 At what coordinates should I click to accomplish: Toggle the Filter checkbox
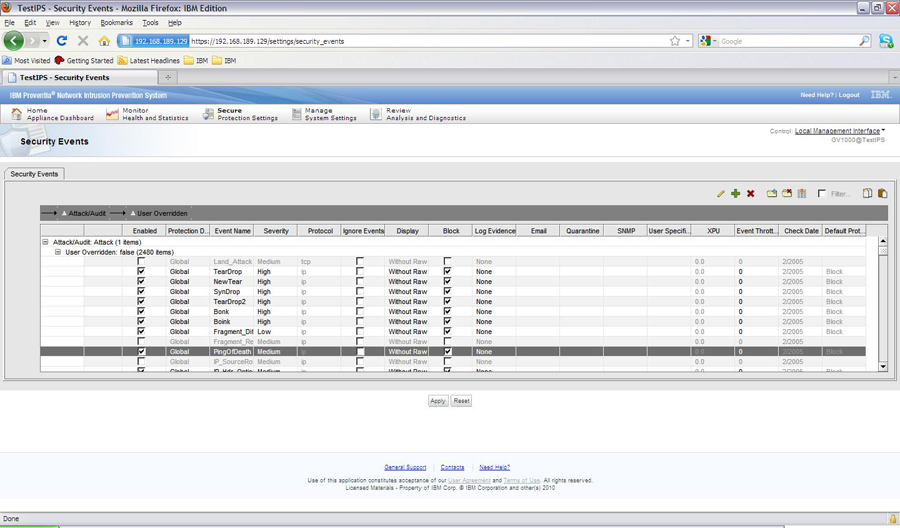(822, 193)
